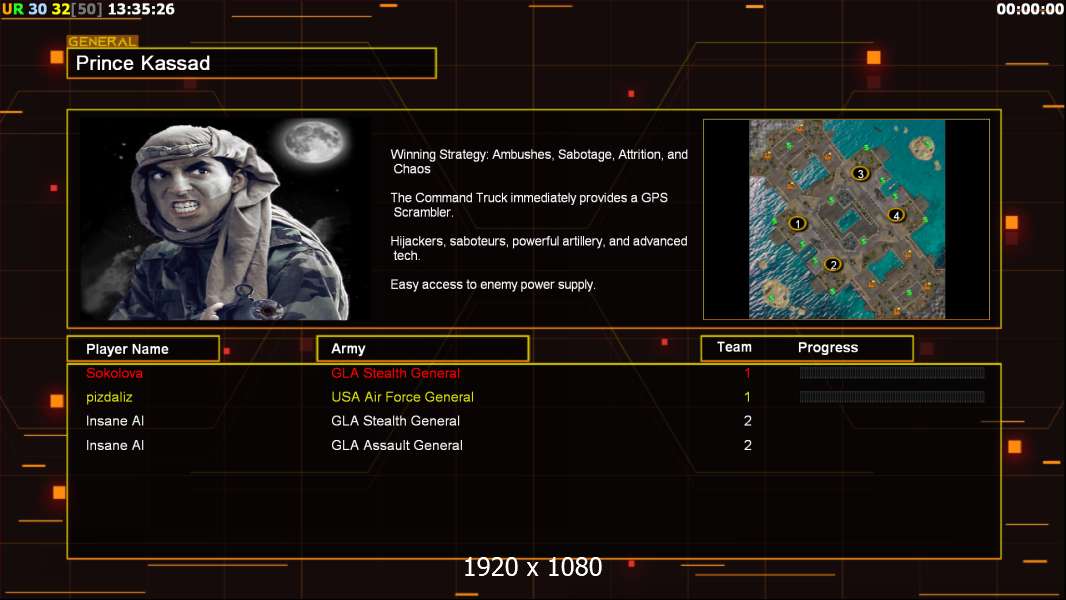This screenshot has width=1066, height=600.
Task: Click start position marker 3 on minimap
Action: (x=861, y=173)
